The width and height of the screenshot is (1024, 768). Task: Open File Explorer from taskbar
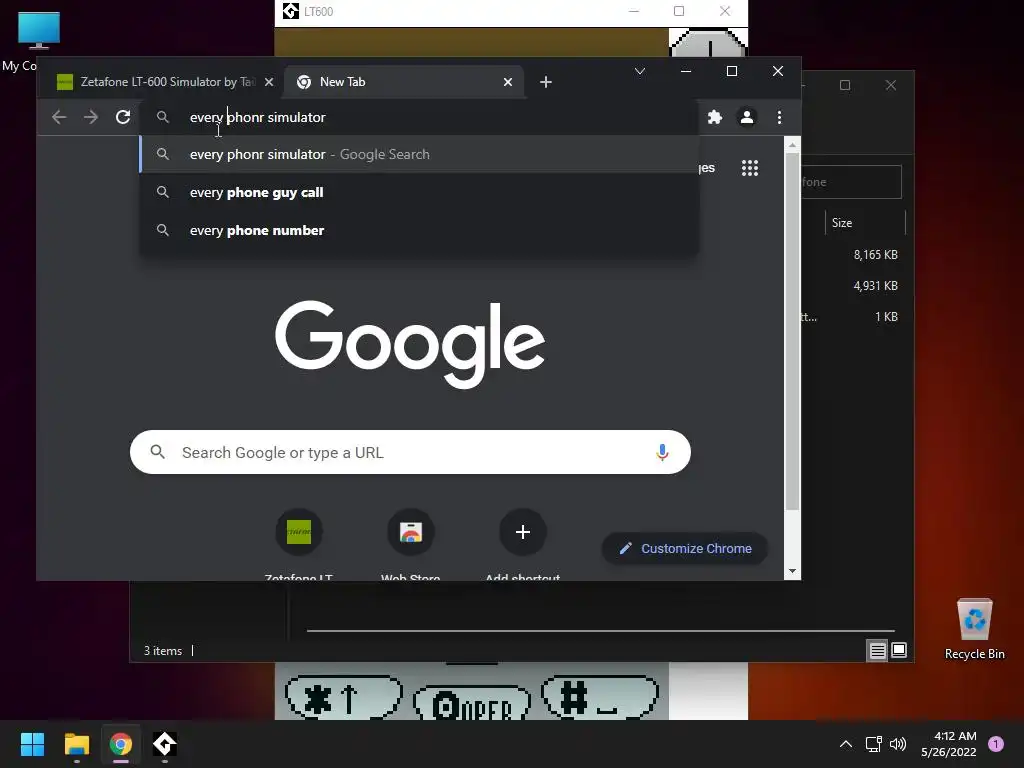tap(76, 744)
